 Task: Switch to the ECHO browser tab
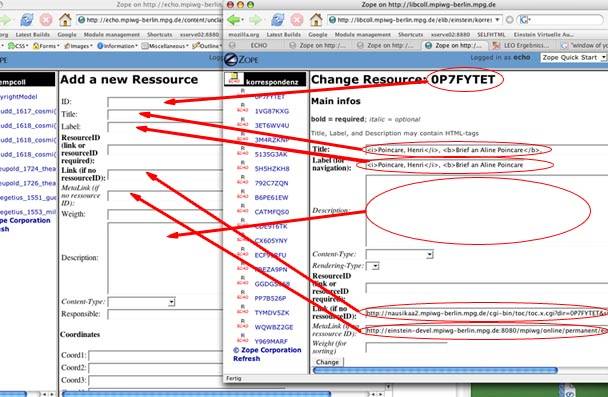[x=254, y=45]
